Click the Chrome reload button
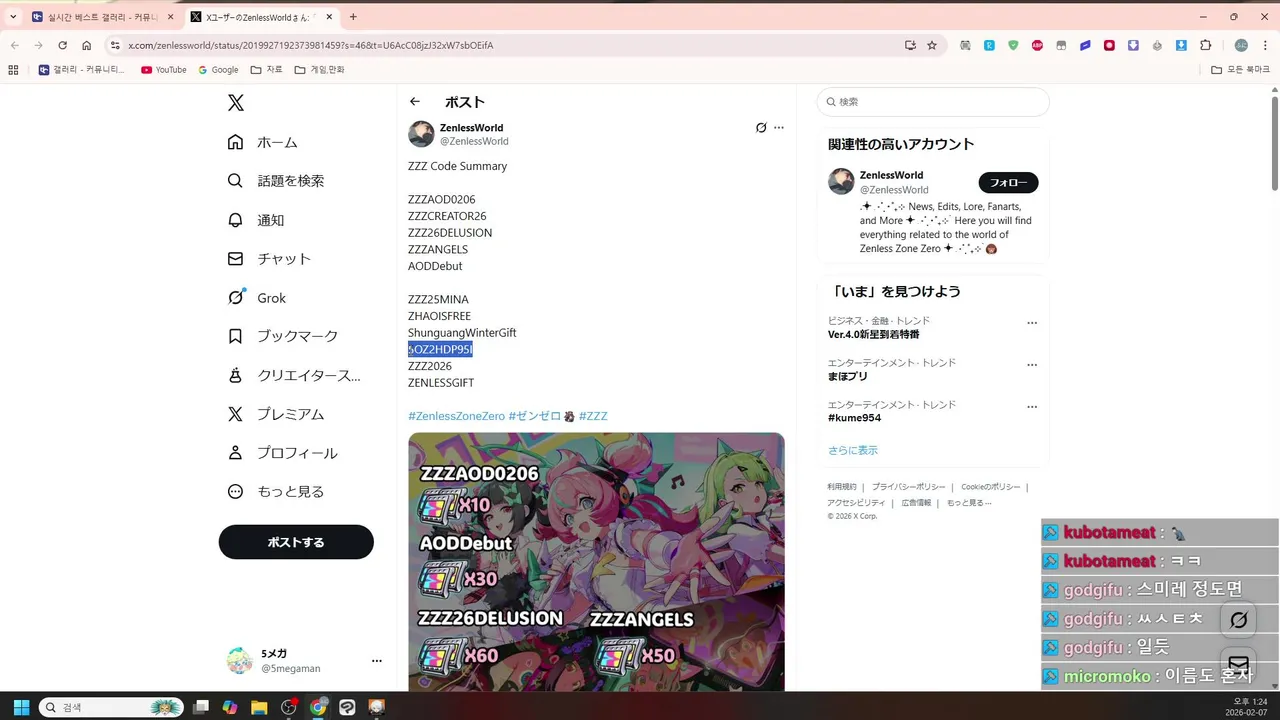This screenshot has height=720, width=1280. tap(62, 45)
